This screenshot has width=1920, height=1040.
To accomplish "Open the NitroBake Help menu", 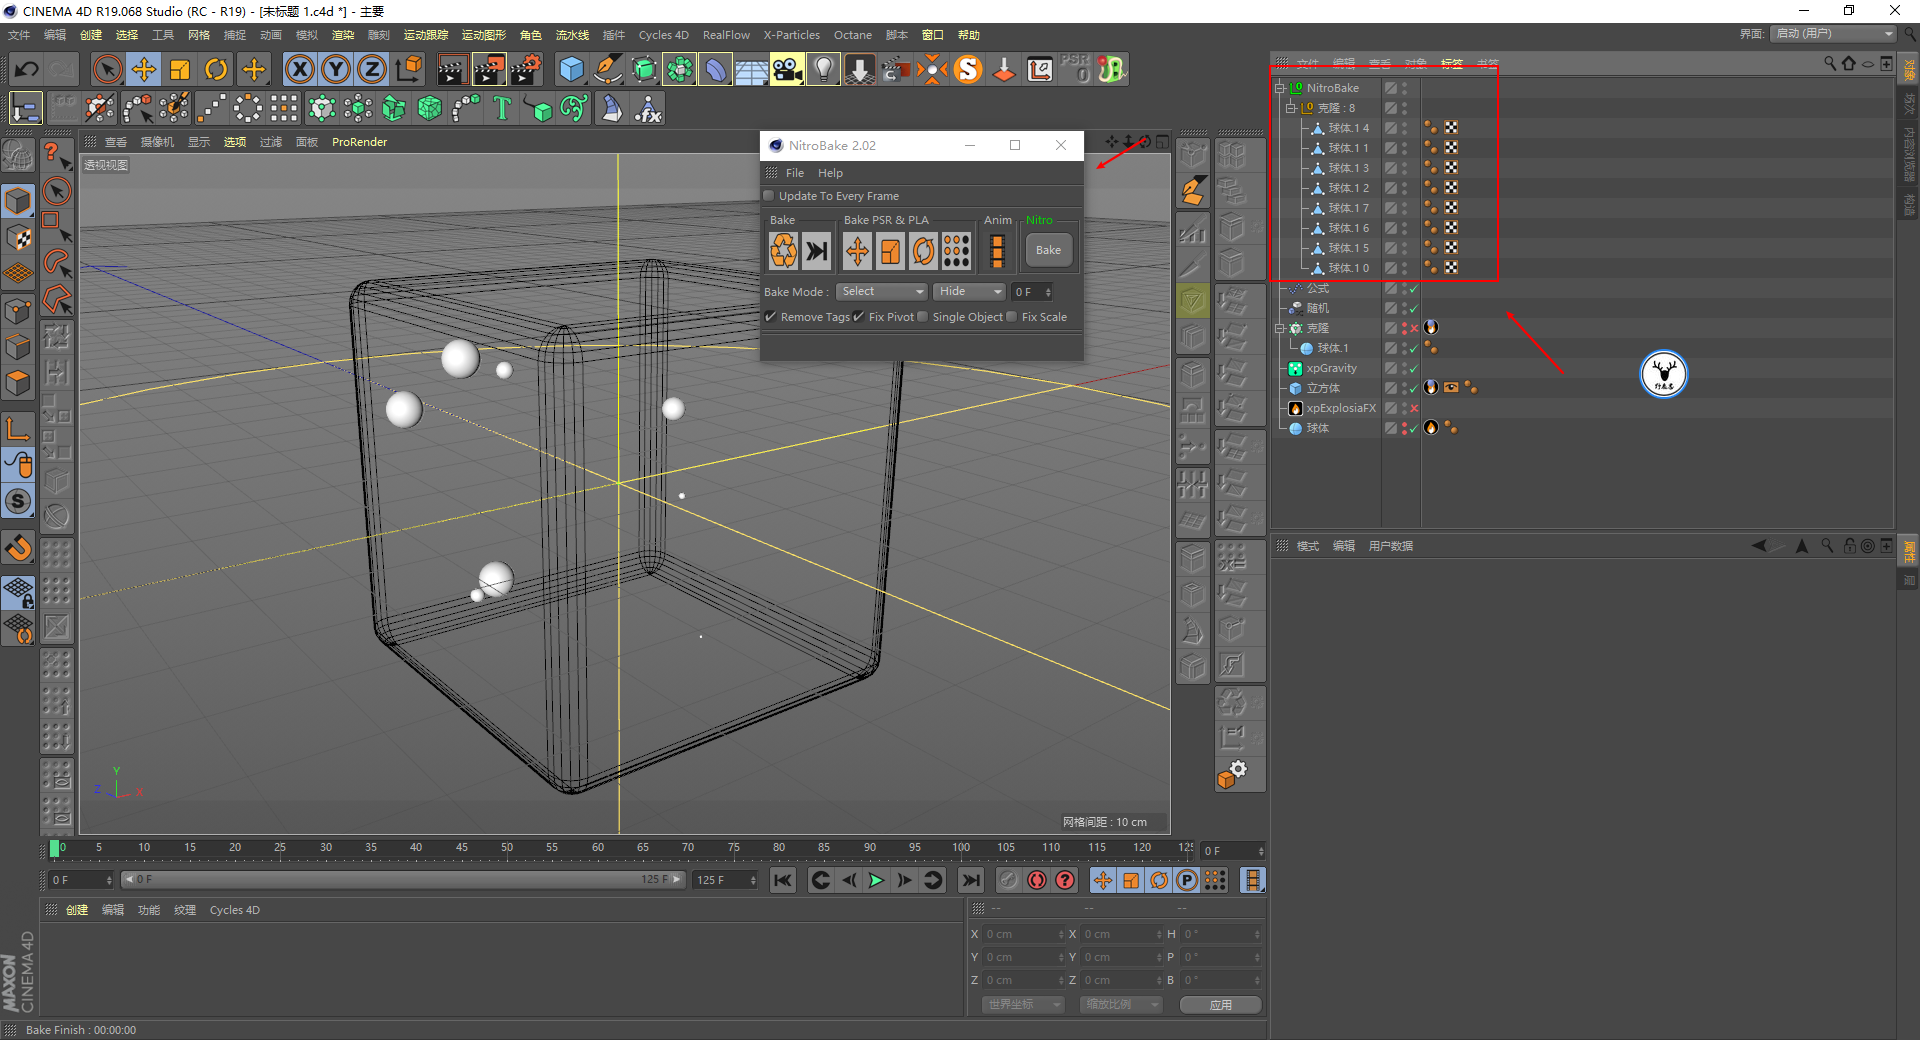I will pos(830,173).
